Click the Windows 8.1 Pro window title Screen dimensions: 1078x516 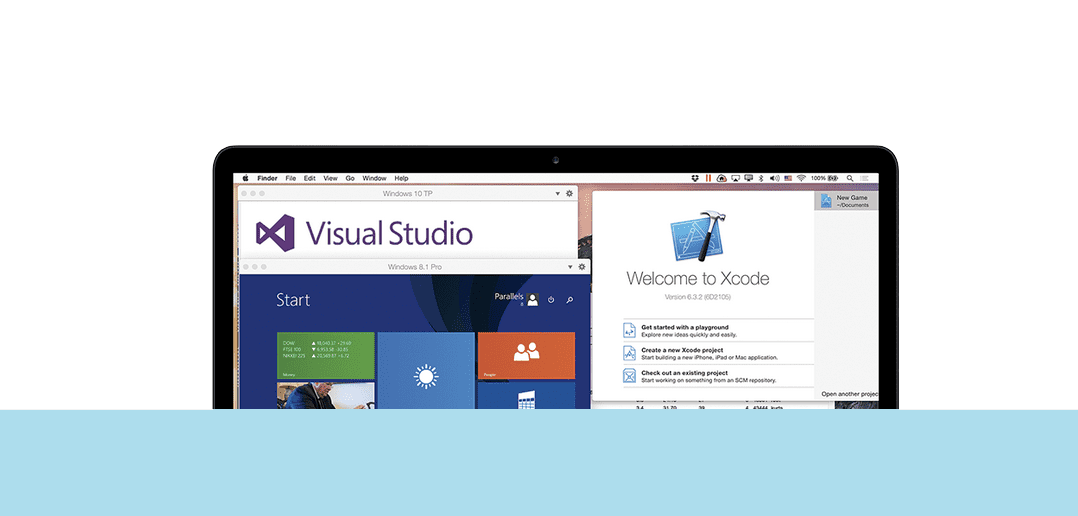tap(415, 267)
